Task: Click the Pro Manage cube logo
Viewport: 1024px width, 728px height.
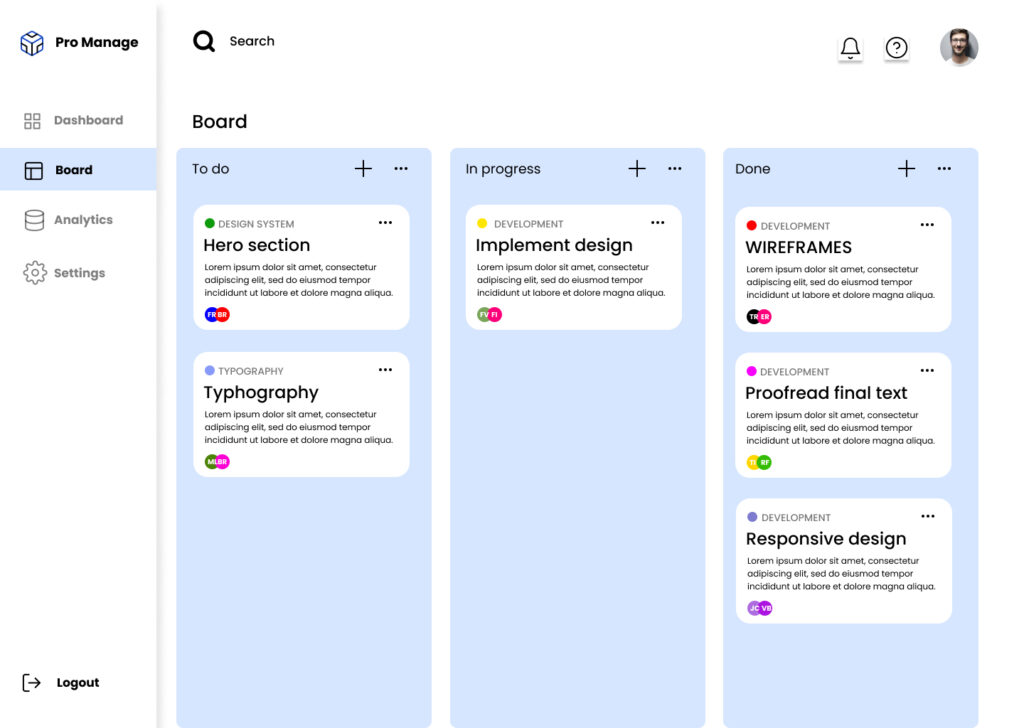Action: 32,43
